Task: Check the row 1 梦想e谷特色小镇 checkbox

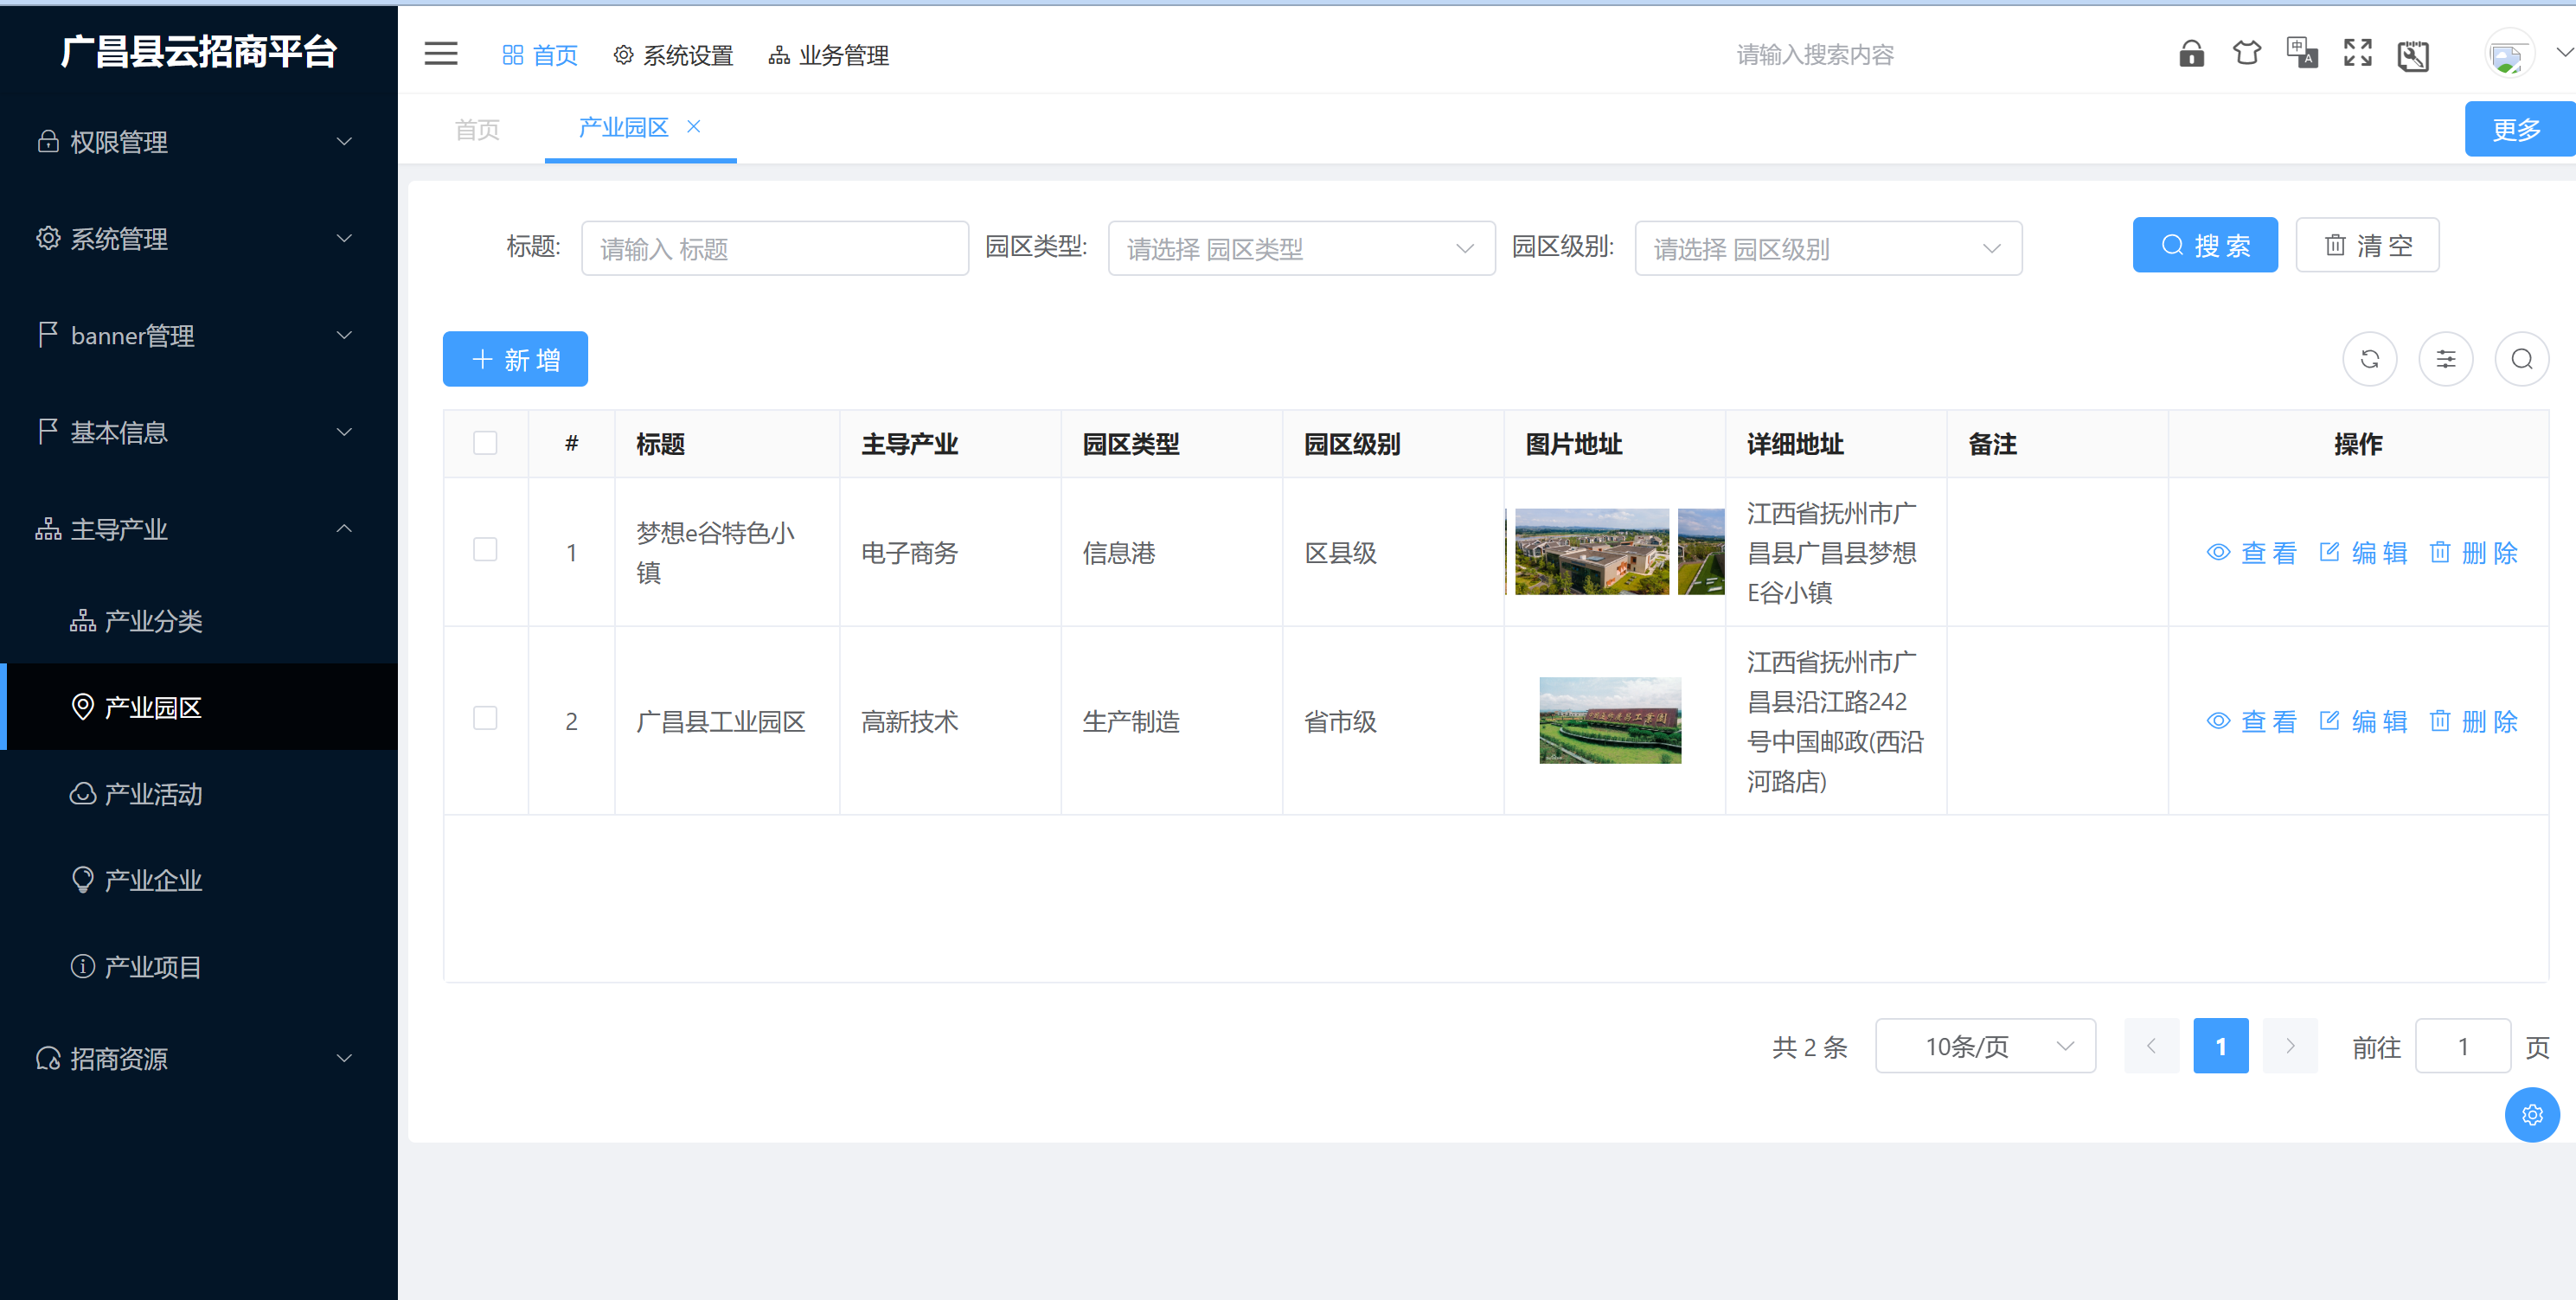Action: click(x=485, y=550)
